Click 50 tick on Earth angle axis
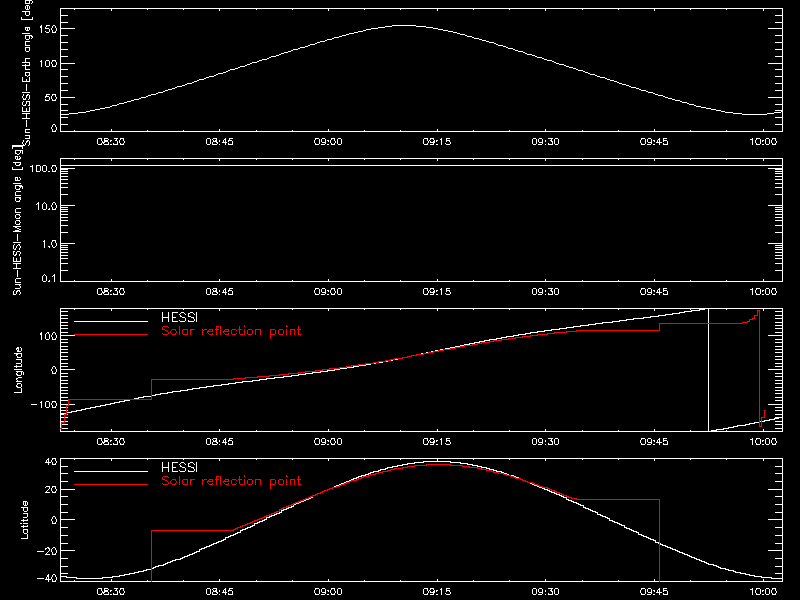 (x=51, y=97)
